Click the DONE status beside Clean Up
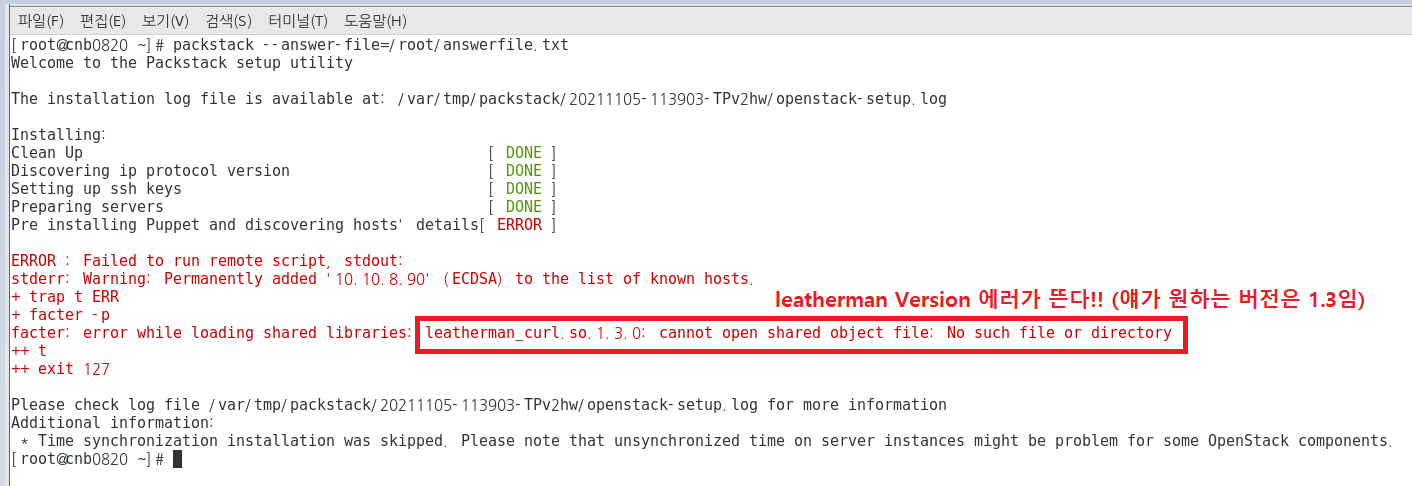Image resolution: width=1412 pixels, height=486 pixels. (523, 153)
